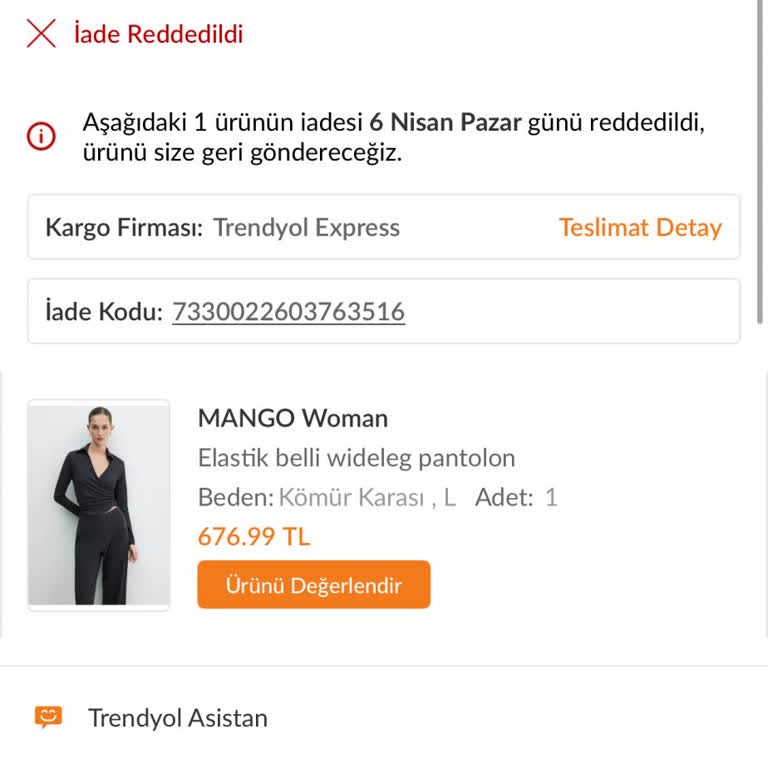Click the bold 6 Nisan Pazar date
Viewport: 768px width, 768px height.
(x=446, y=123)
